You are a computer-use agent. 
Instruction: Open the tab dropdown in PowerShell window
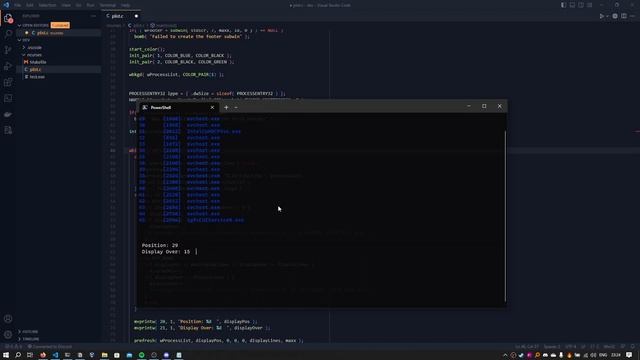(x=236, y=107)
